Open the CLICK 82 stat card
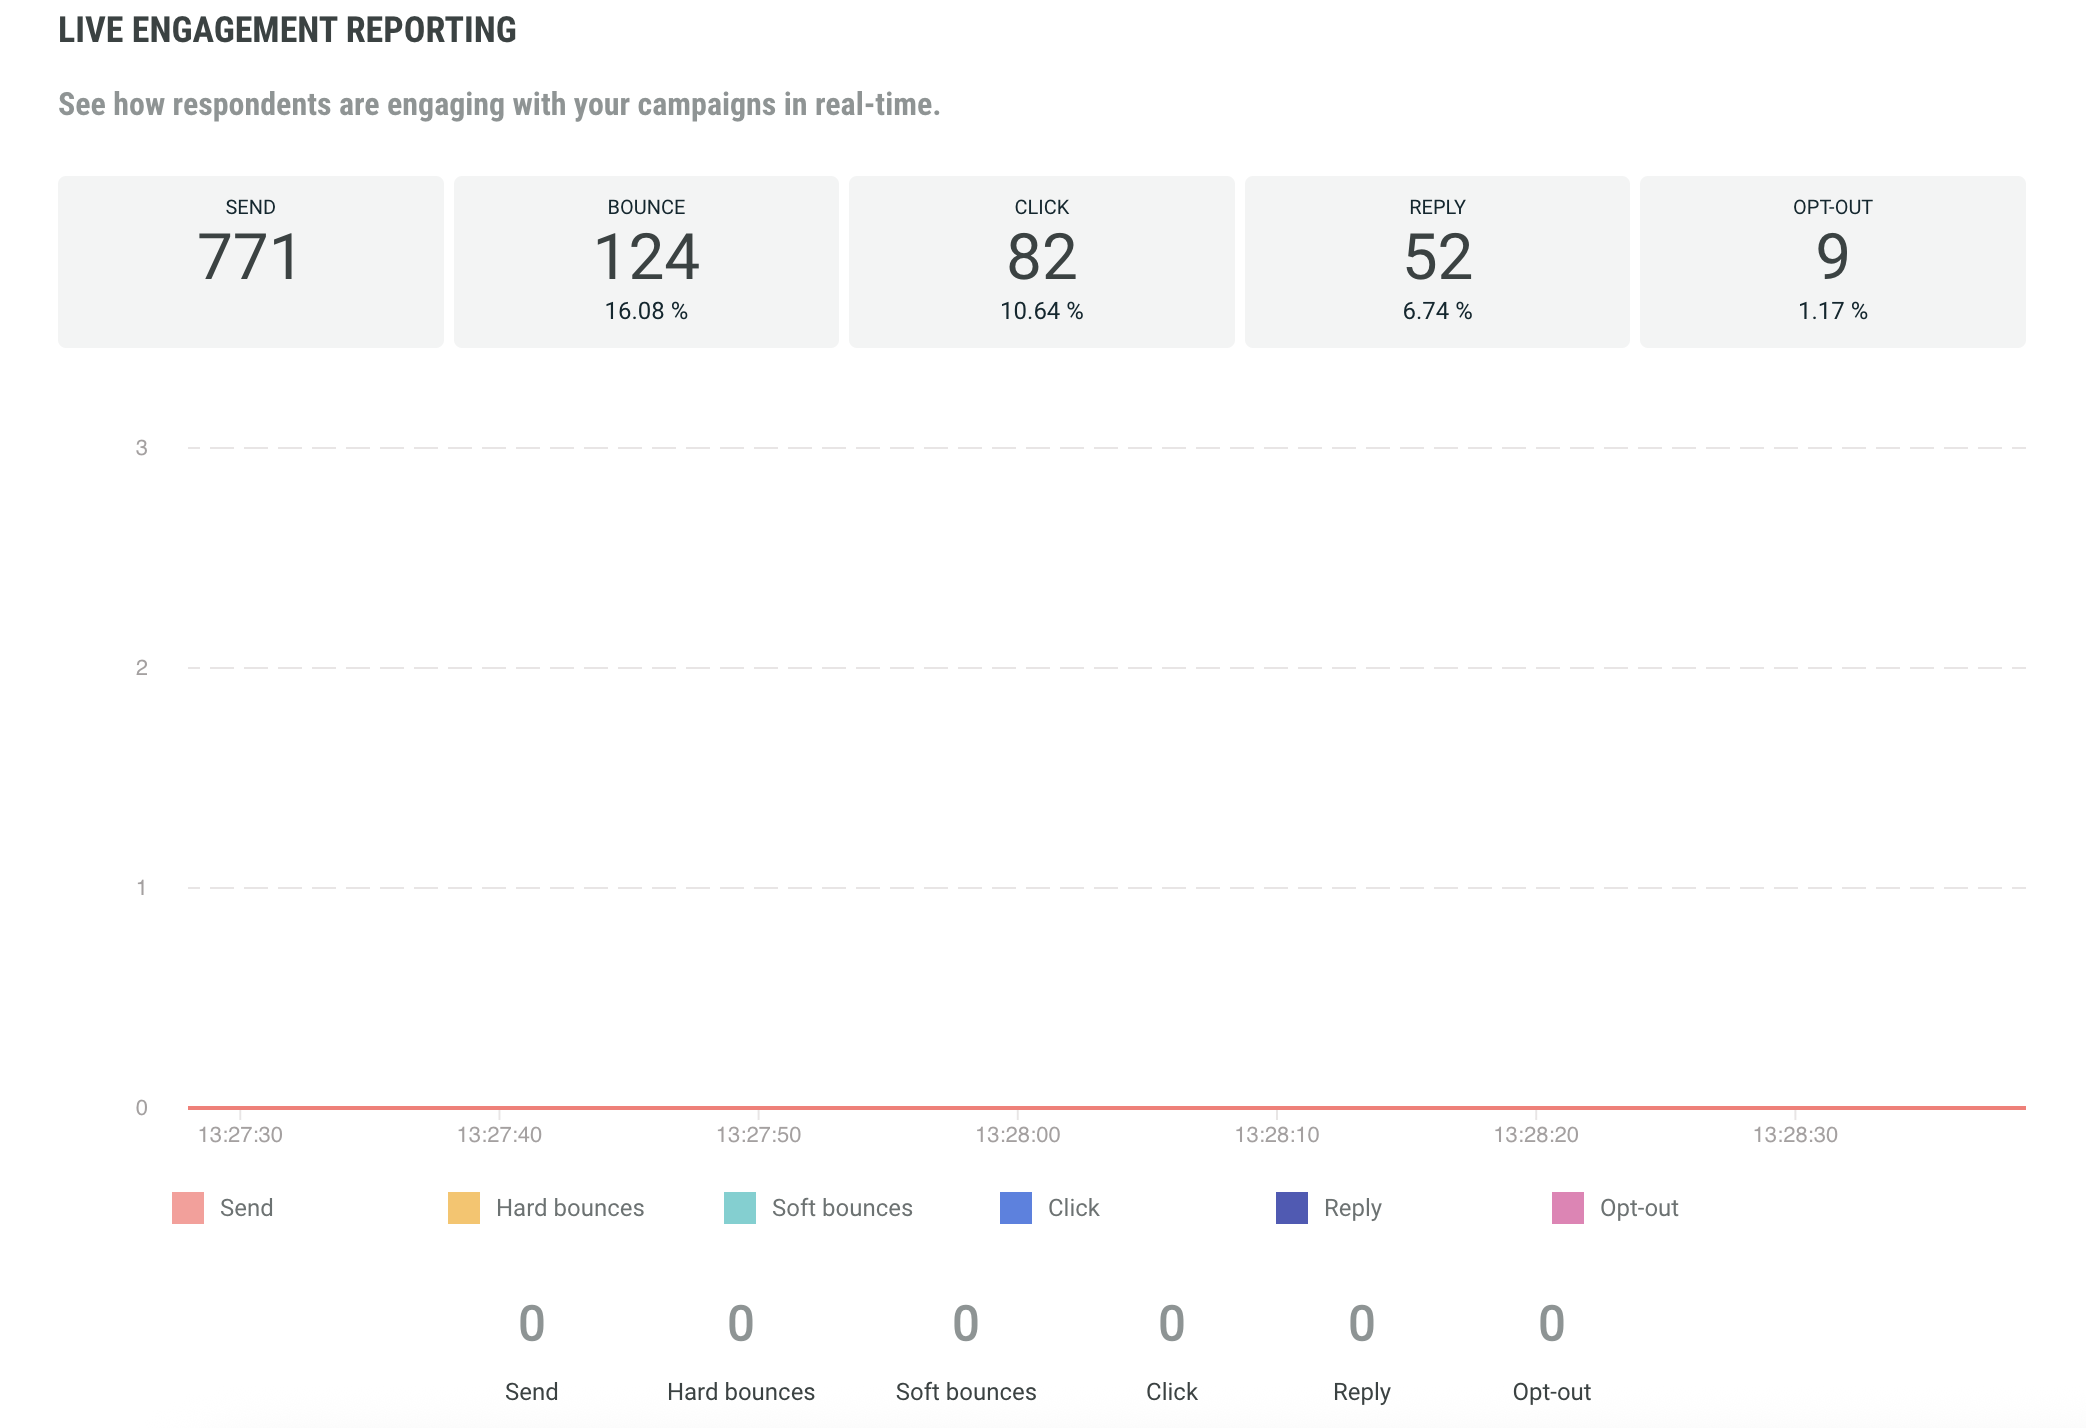The height and width of the screenshot is (1428, 2086). point(1042,262)
